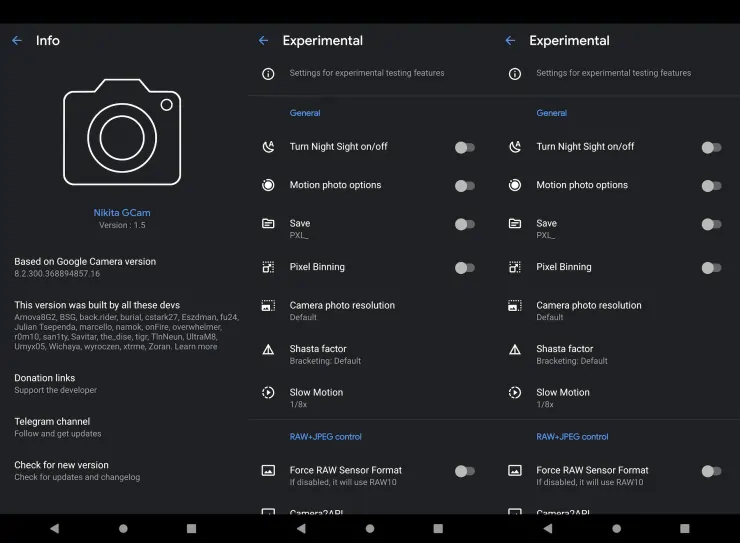The height and width of the screenshot is (543, 740).
Task: Tap Android recents button under Info screen
Action: tap(191, 528)
